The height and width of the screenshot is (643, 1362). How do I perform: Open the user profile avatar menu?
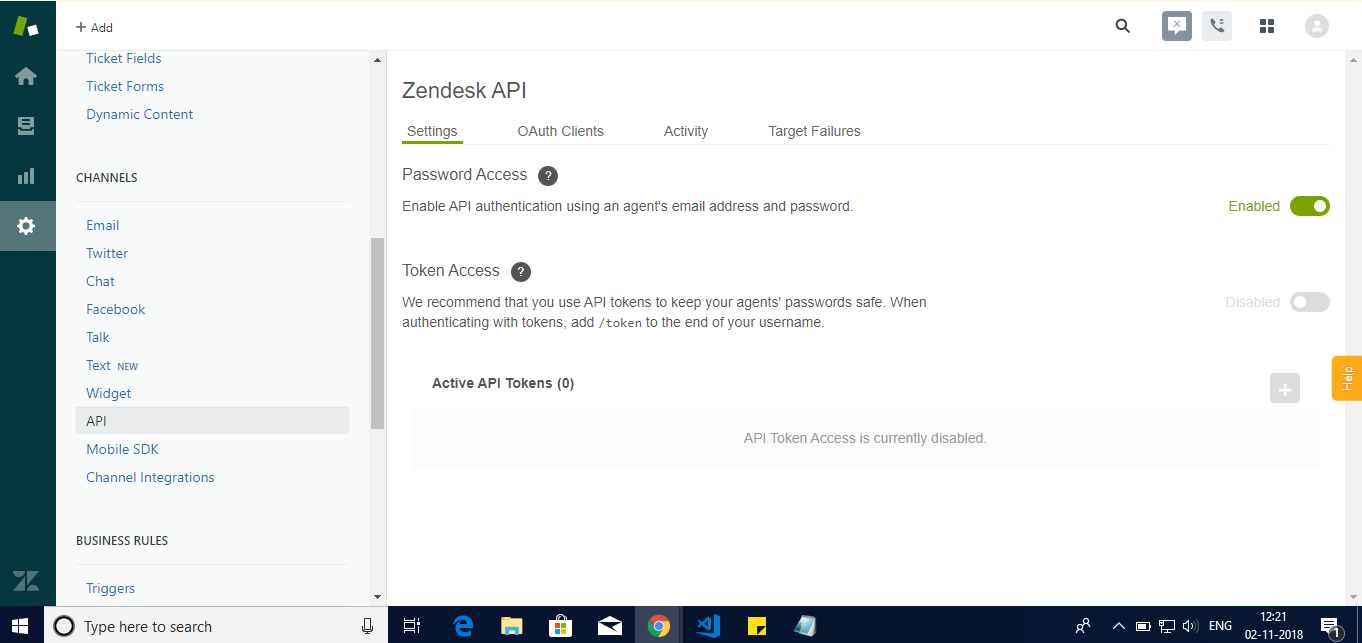point(1317,26)
